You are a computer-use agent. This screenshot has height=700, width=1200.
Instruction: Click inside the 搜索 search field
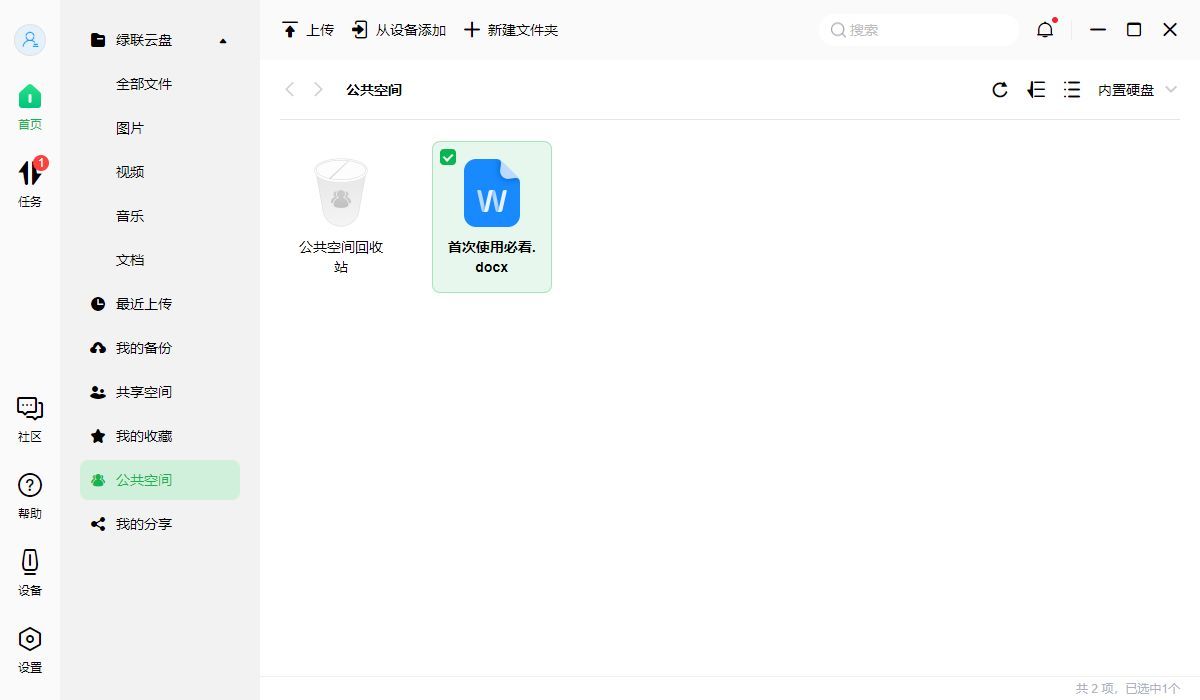pos(918,30)
